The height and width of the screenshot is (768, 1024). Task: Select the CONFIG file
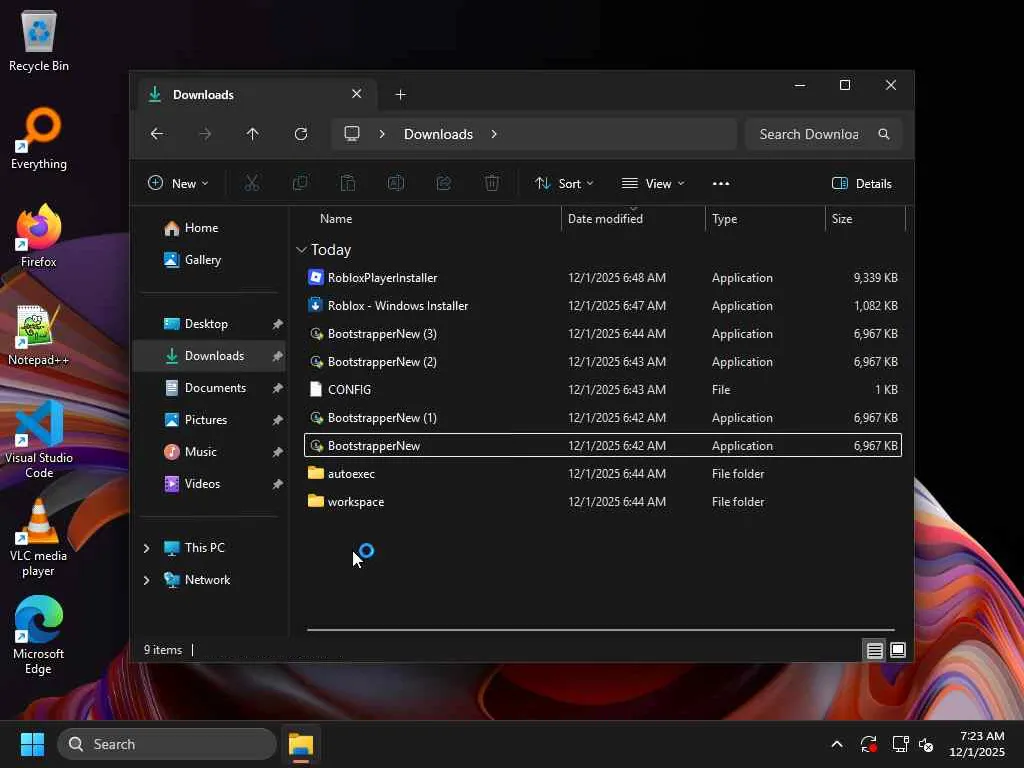pyautogui.click(x=349, y=390)
